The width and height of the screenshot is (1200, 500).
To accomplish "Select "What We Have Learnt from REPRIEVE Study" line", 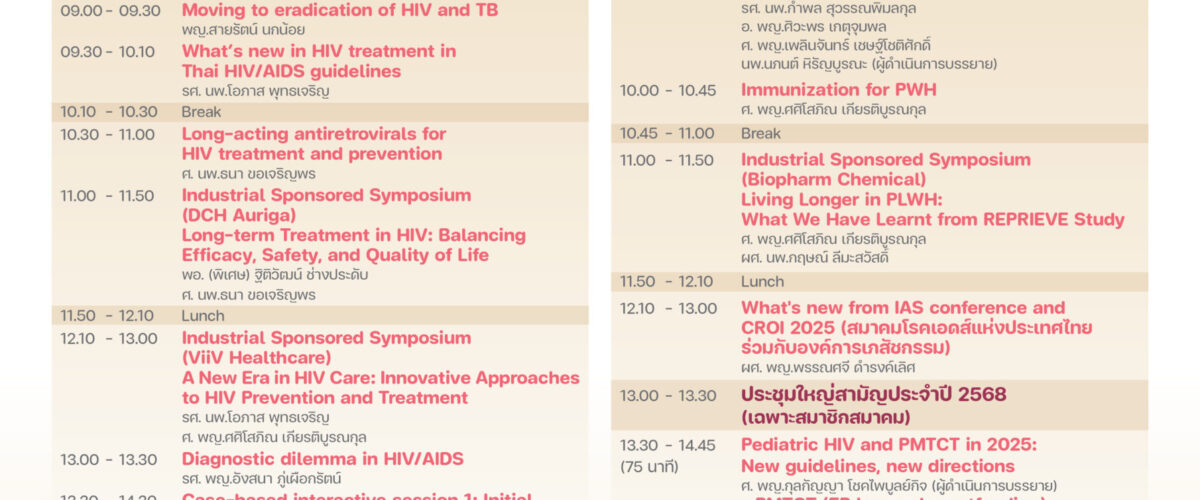I will pyautogui.click(x=932, y=220).
